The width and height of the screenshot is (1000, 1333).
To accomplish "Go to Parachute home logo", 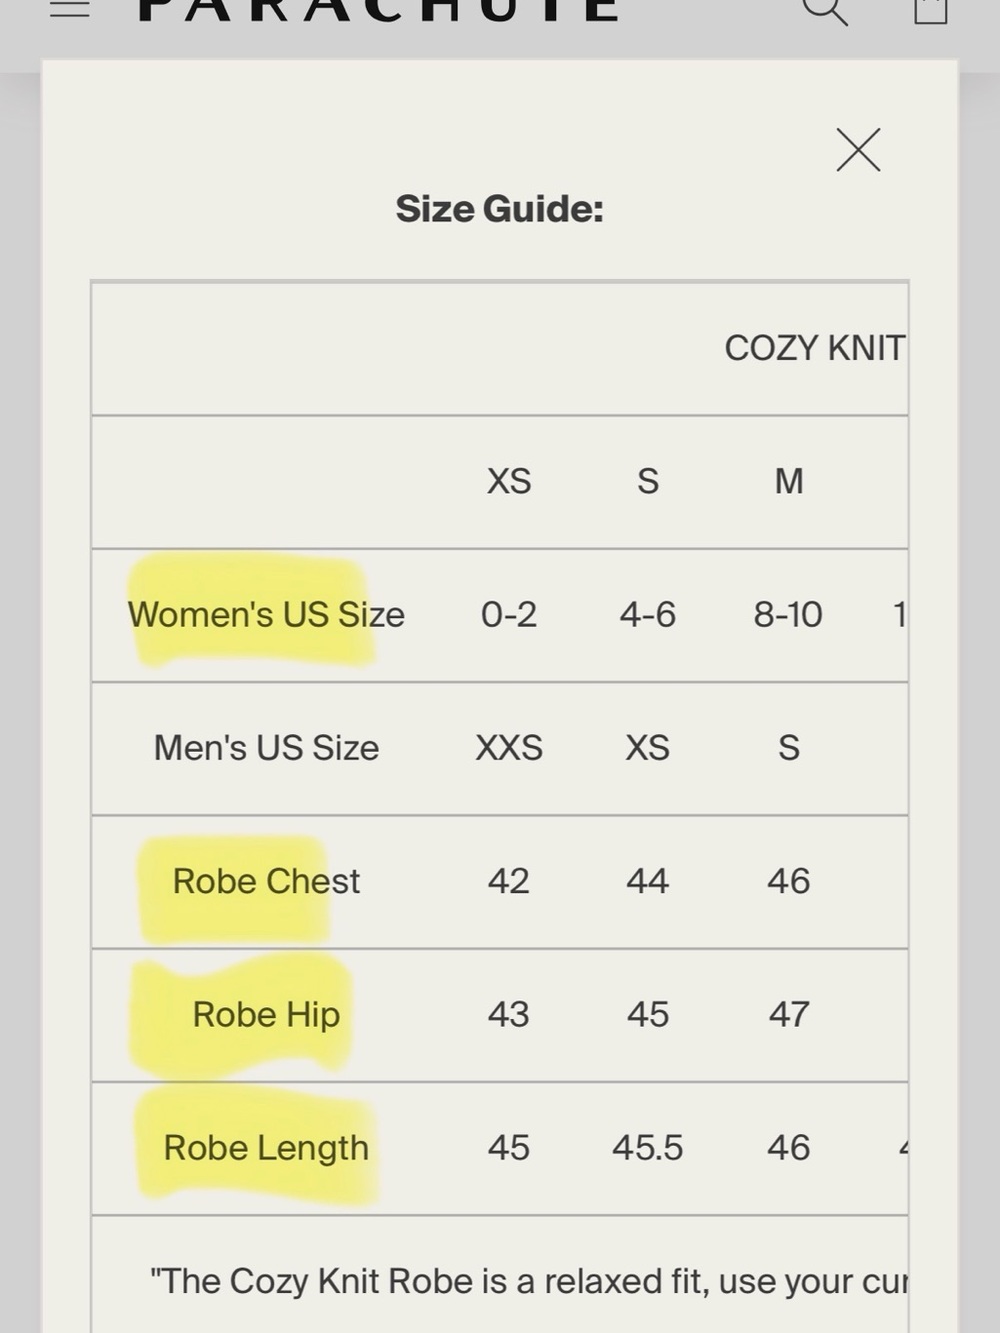I will pyautogui.click(x=378, y=9).
